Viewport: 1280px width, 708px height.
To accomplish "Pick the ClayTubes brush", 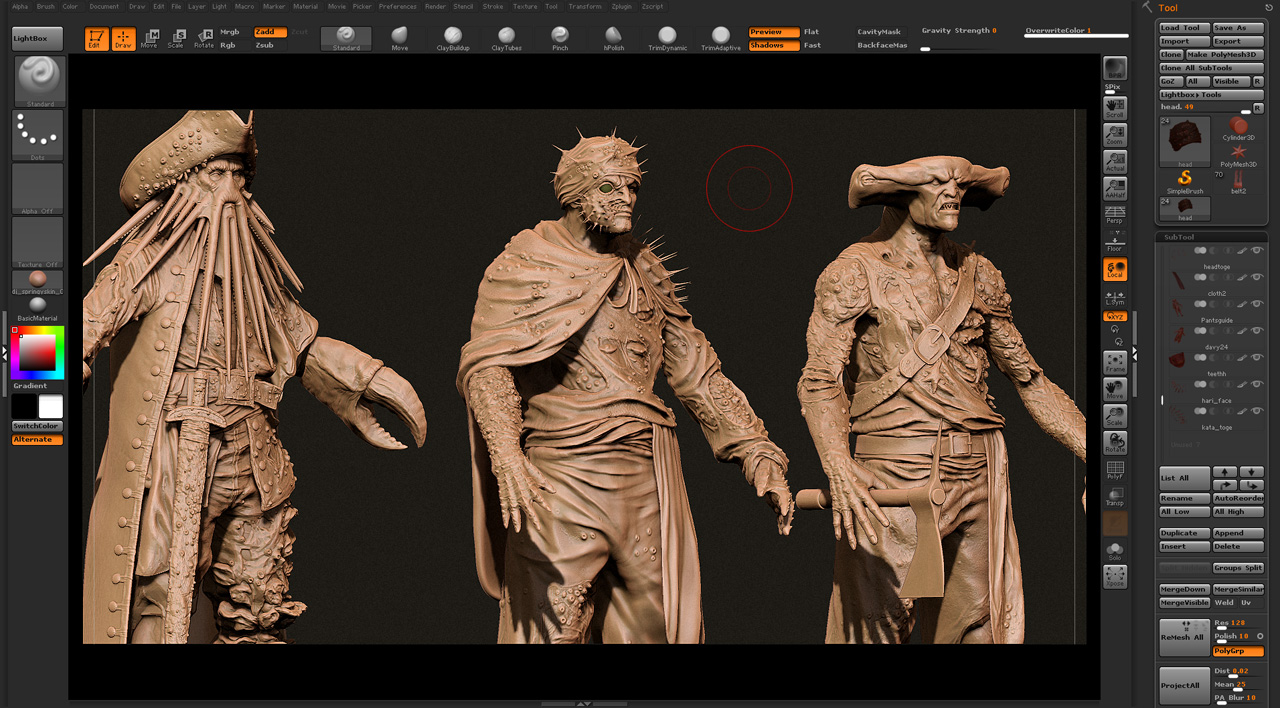I will (x=507, y=39).
